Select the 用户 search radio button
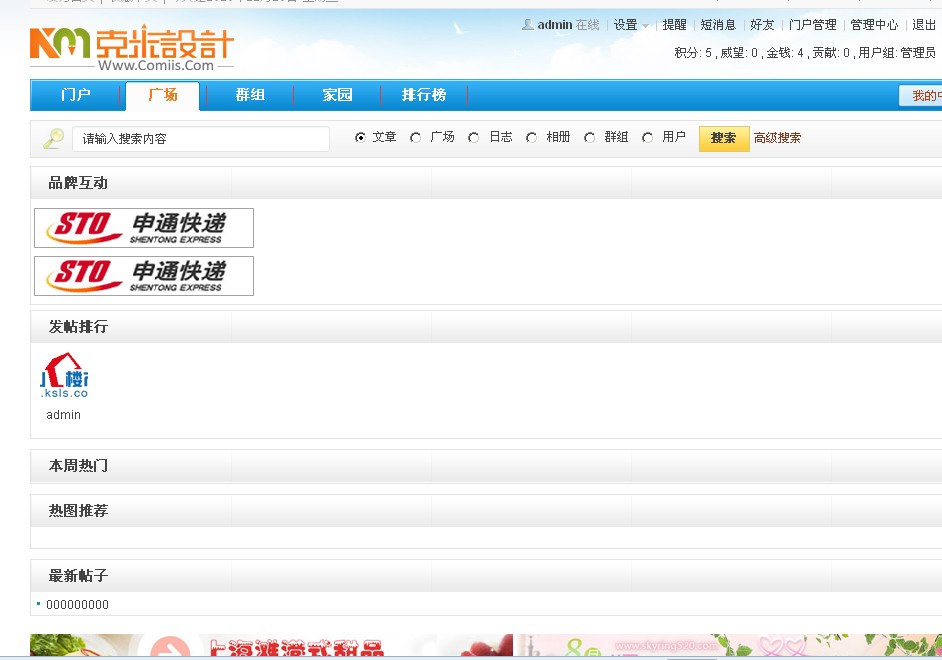The image size is (942, 660). tap(647, 138)
